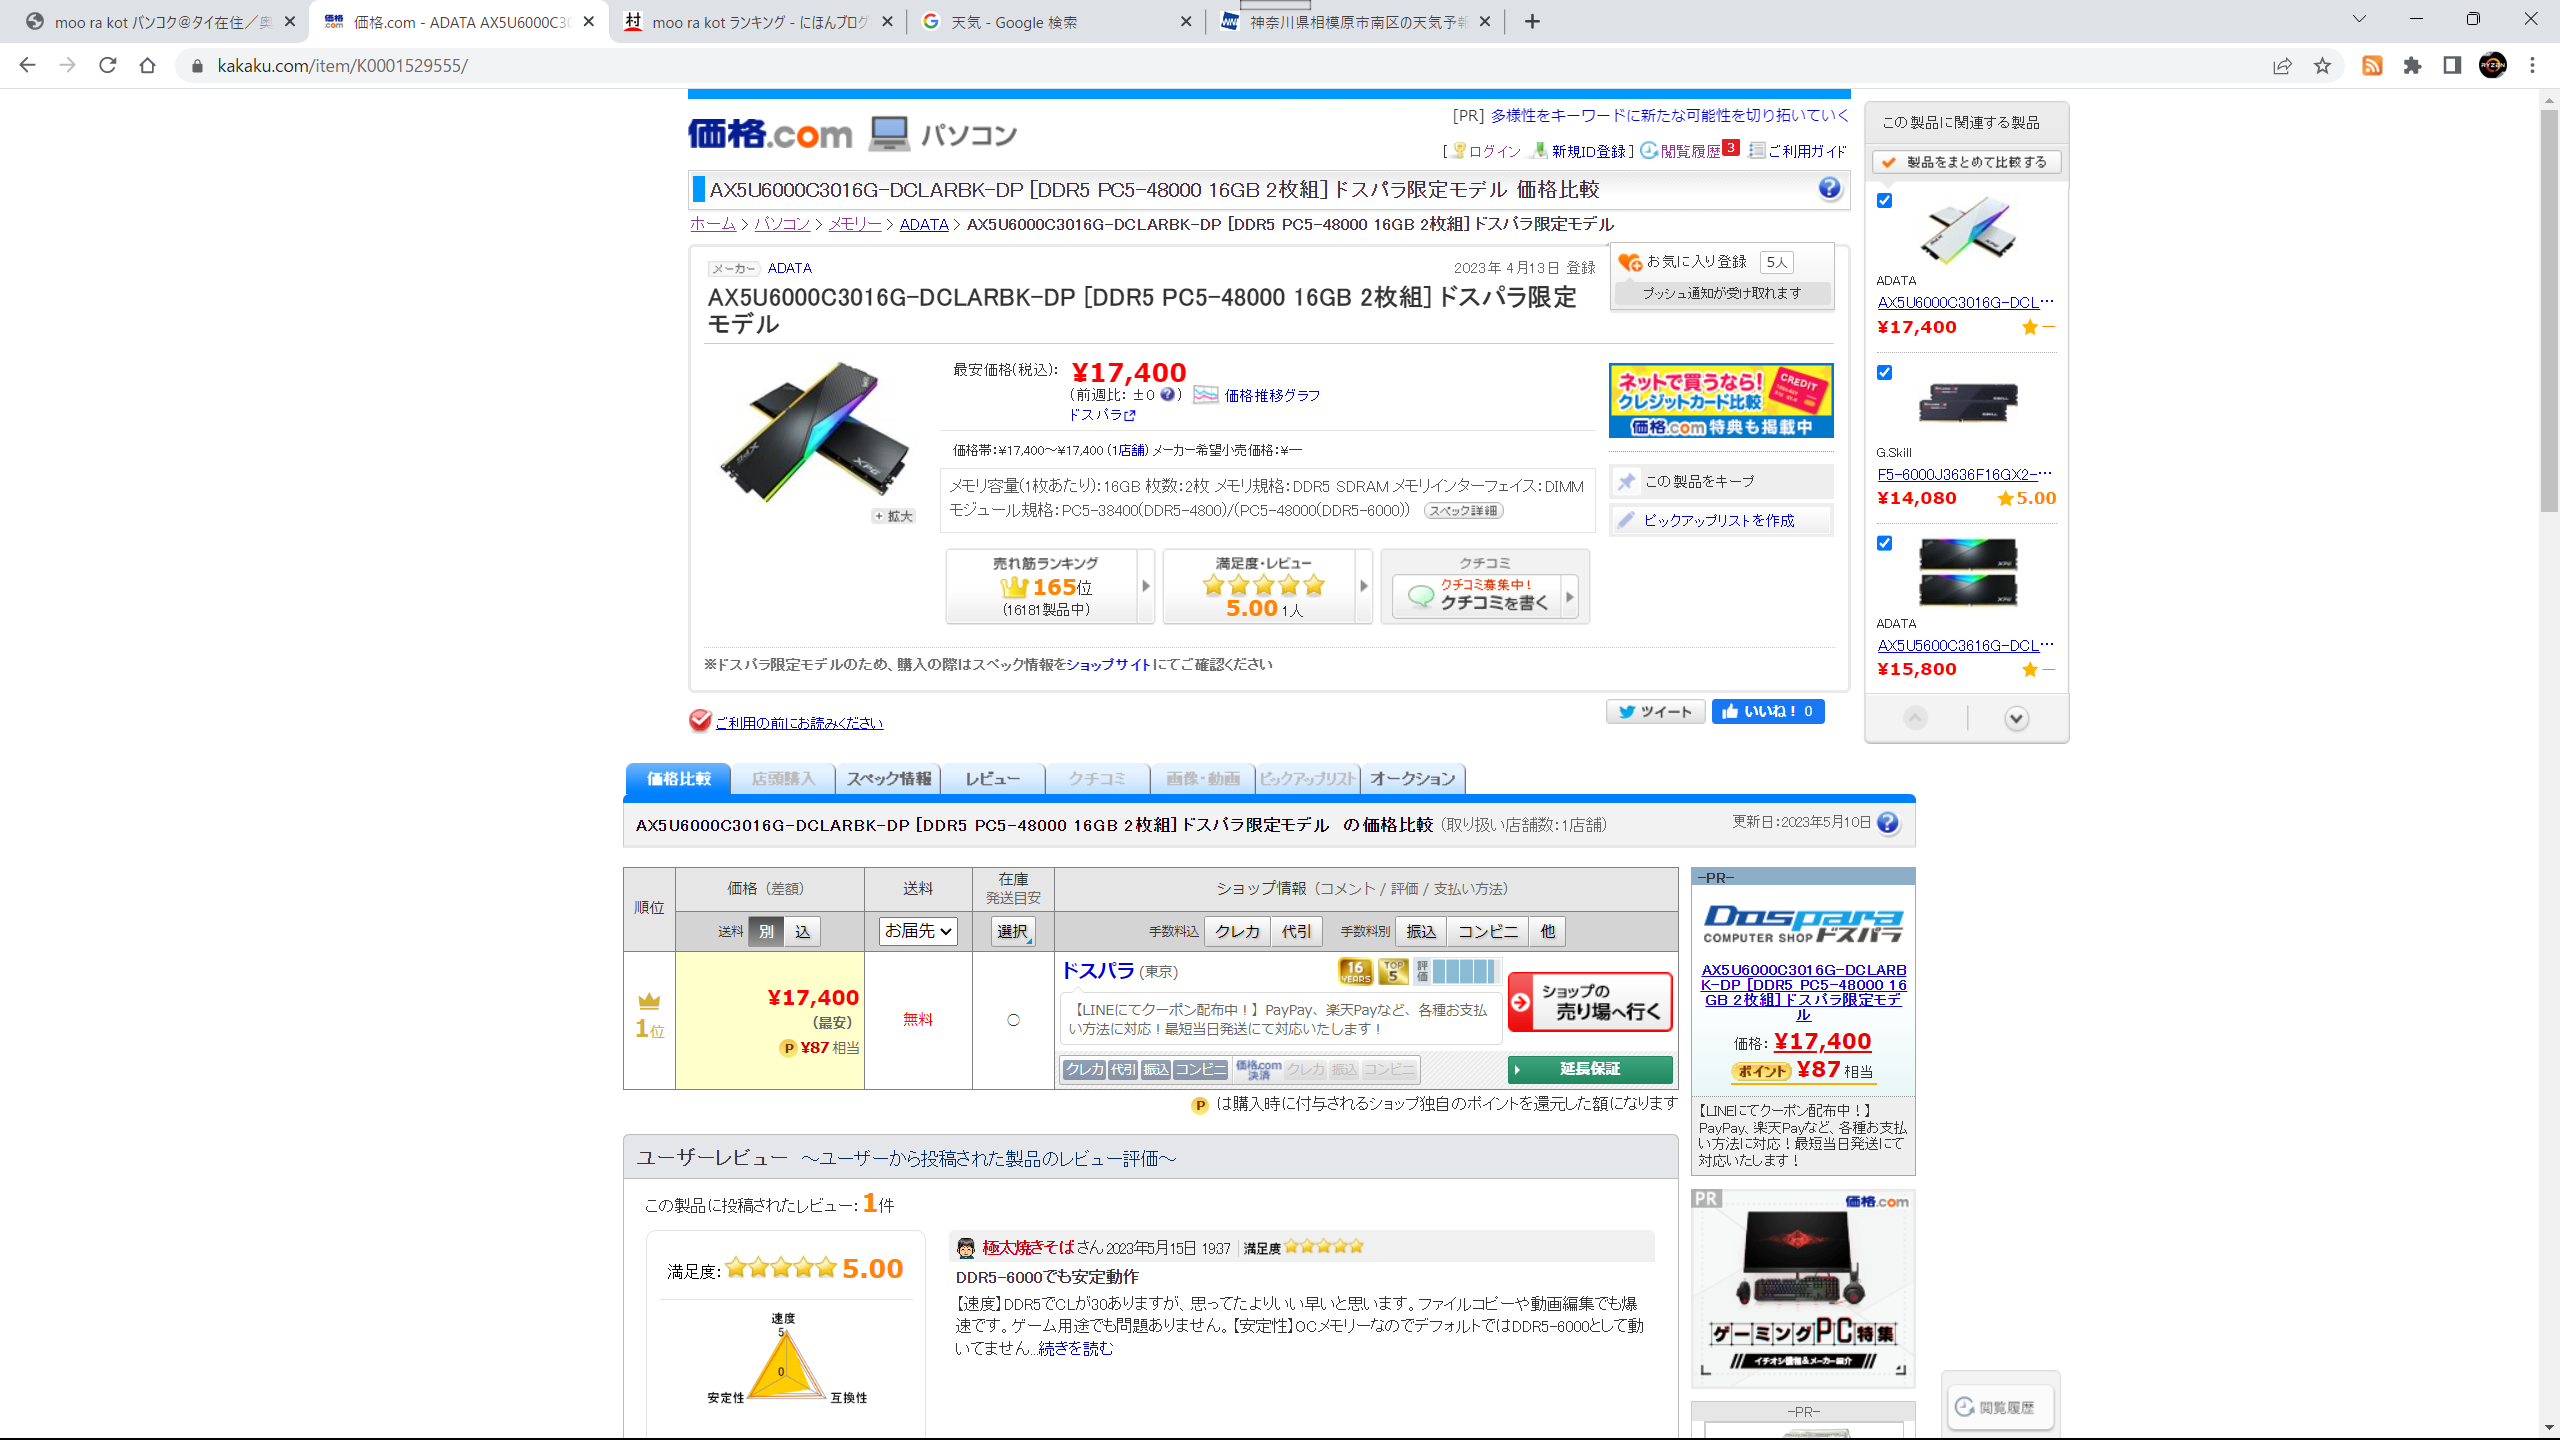Open the 在庫 選択 dropdown
This screenshot has width=2560, height=1440.
[1013, 931]
